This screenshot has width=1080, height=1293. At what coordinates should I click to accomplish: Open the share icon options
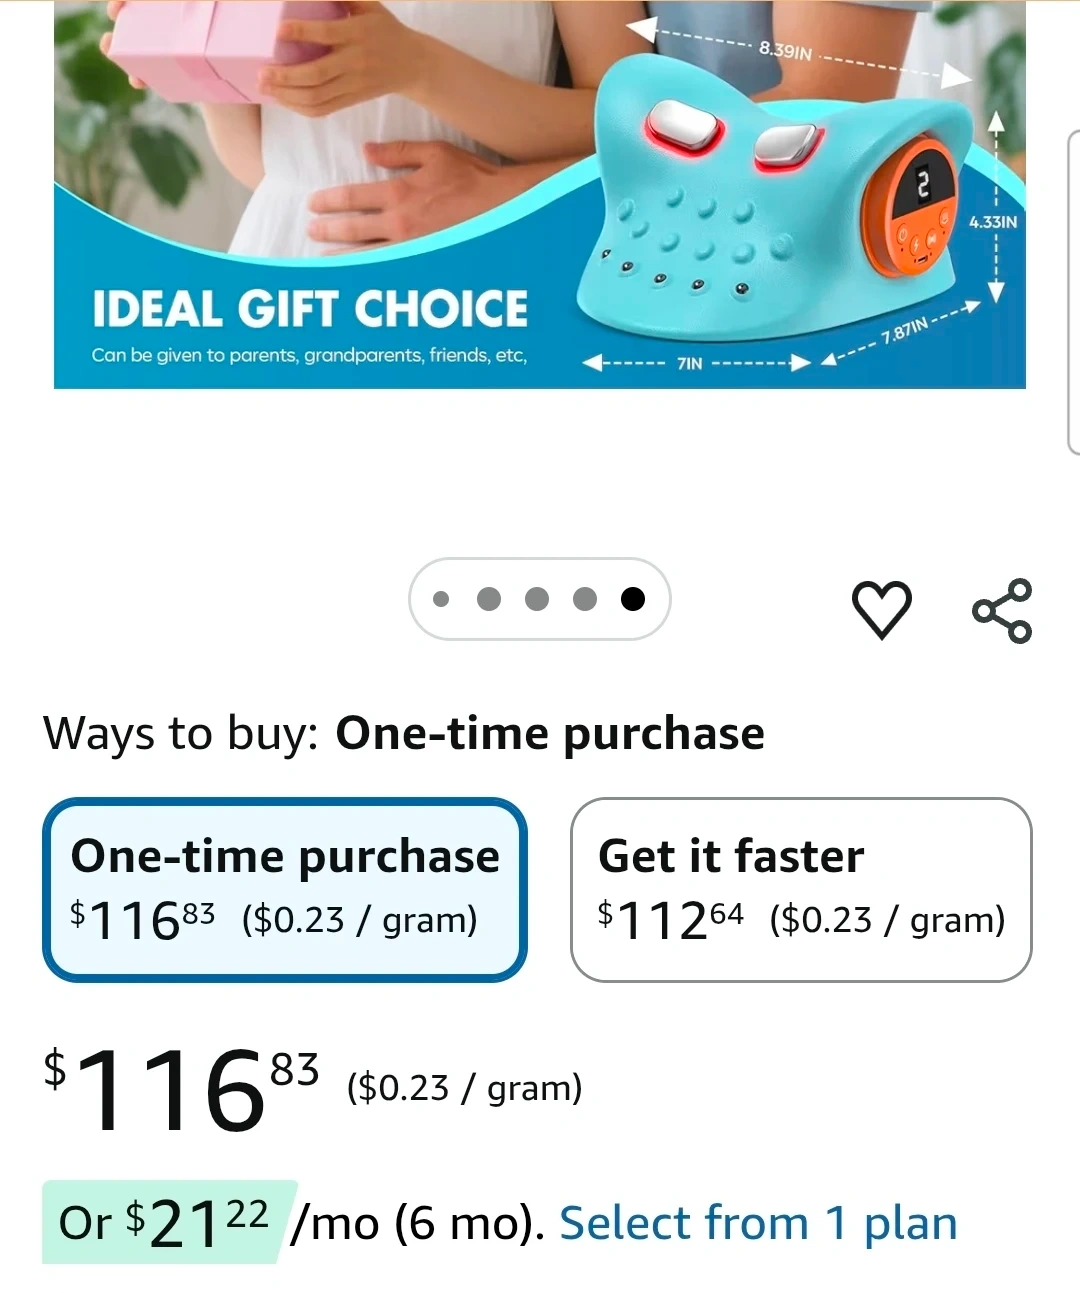tap(1002, 610)
